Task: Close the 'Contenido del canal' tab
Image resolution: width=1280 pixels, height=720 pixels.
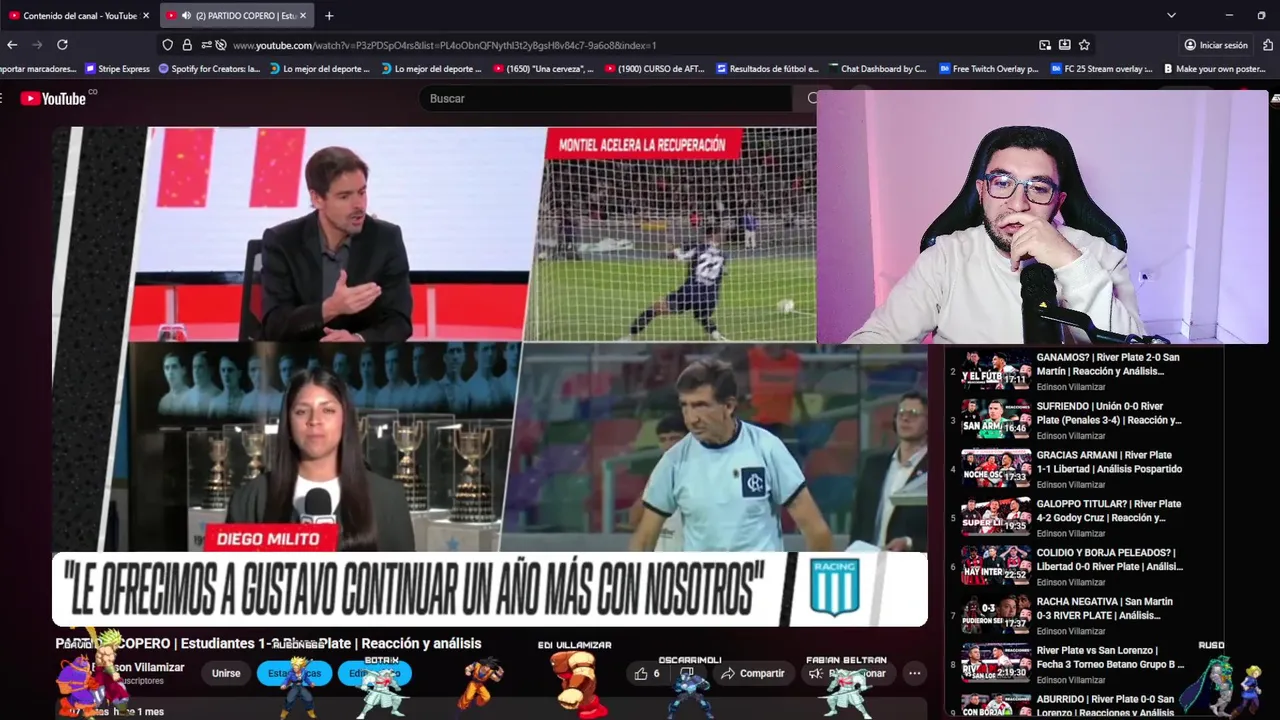Action: 146,16
